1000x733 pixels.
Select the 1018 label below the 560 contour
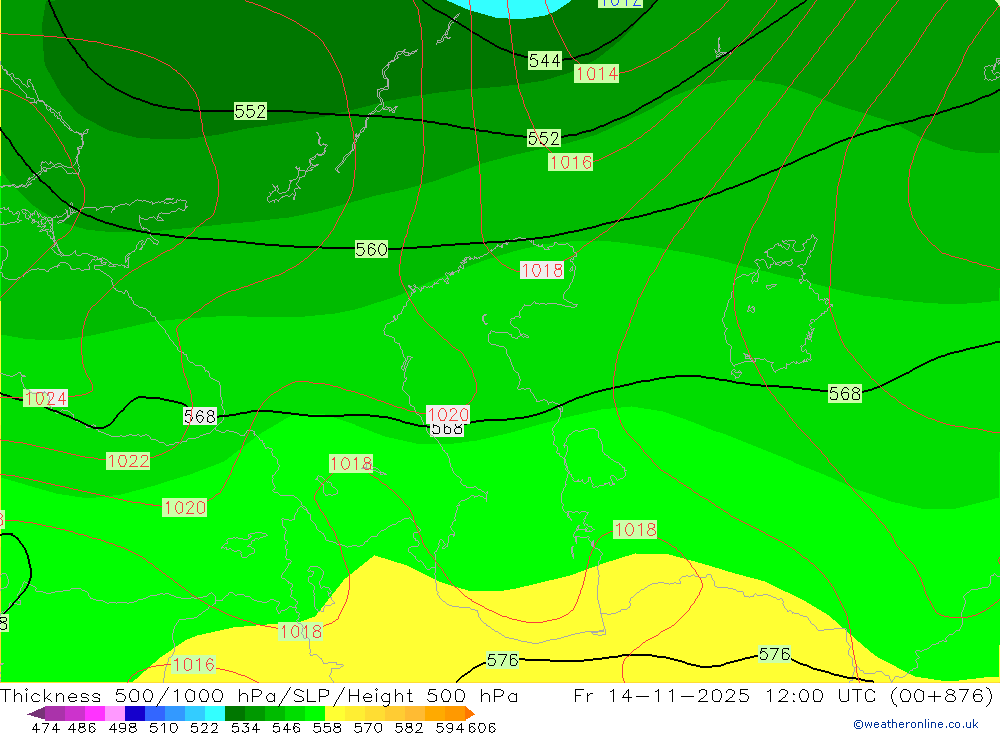(542, 270)
